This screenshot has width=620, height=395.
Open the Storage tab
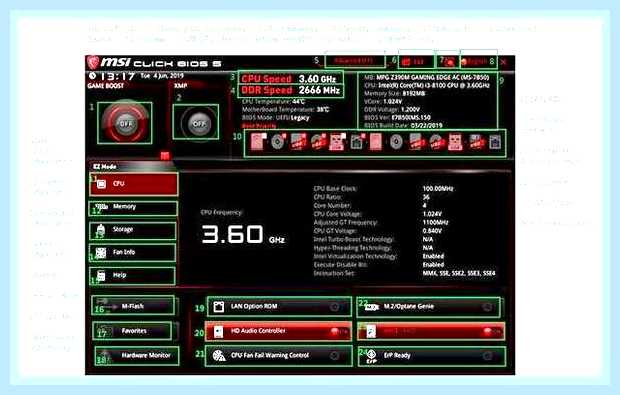132,230
